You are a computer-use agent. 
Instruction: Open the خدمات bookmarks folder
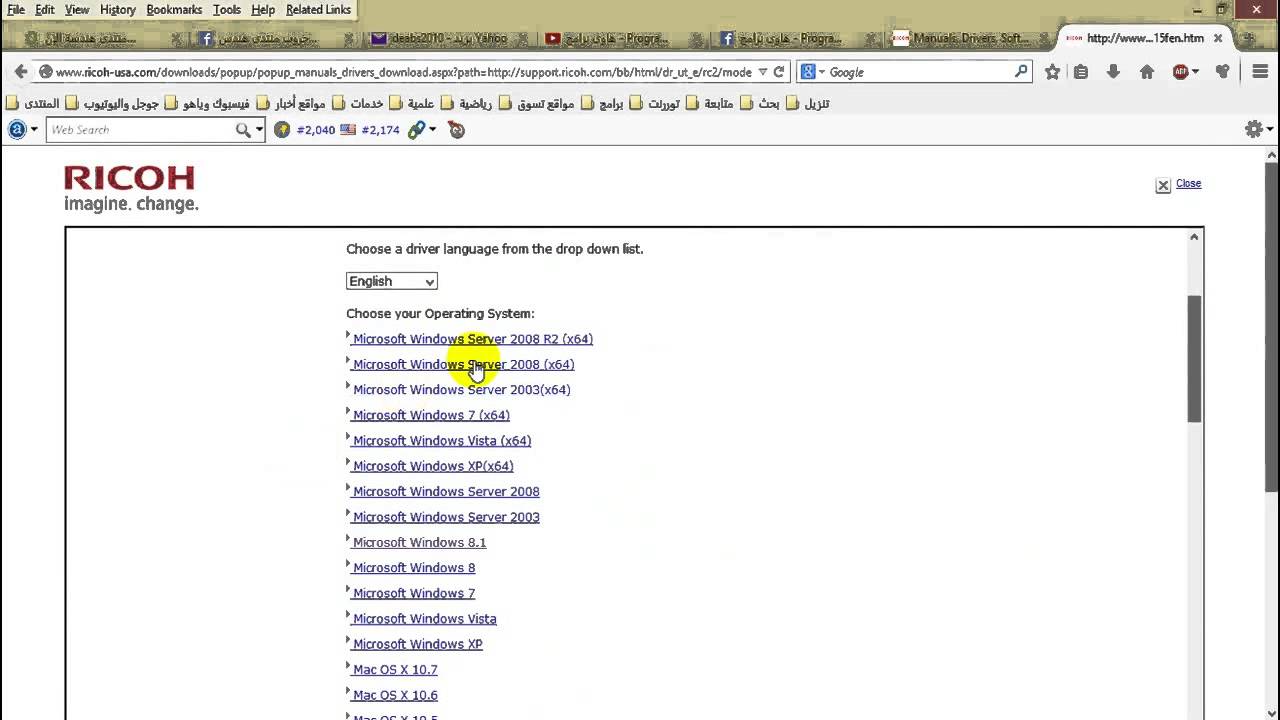pos(358,103)
